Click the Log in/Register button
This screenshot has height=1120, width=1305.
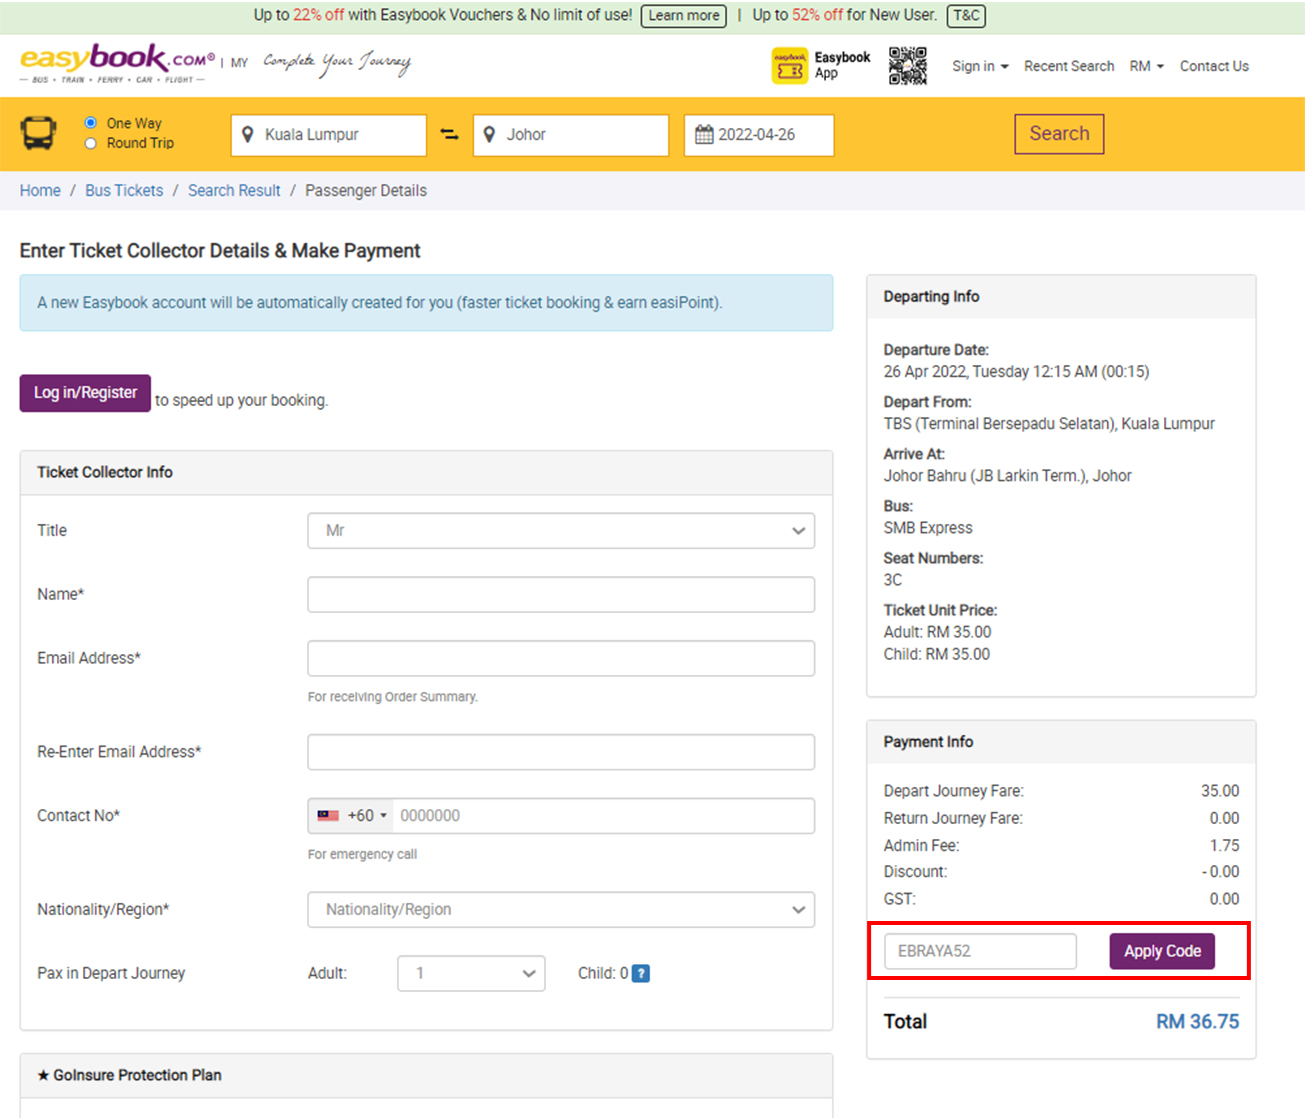[x=85, y=393]
